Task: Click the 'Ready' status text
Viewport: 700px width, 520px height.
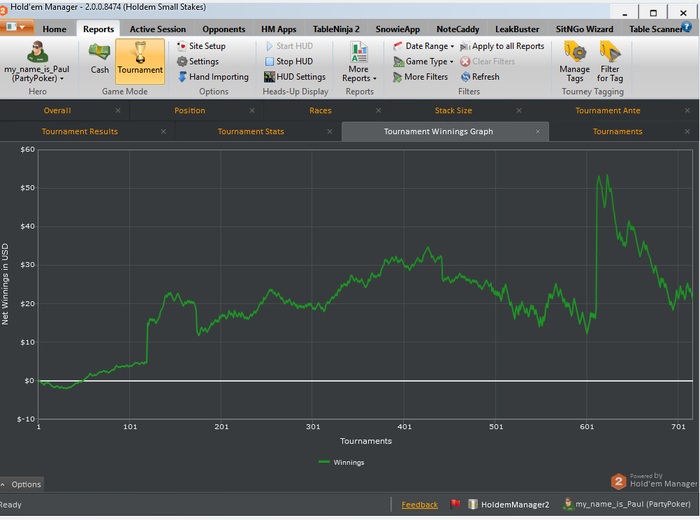Action: click(x=10, y=505)
